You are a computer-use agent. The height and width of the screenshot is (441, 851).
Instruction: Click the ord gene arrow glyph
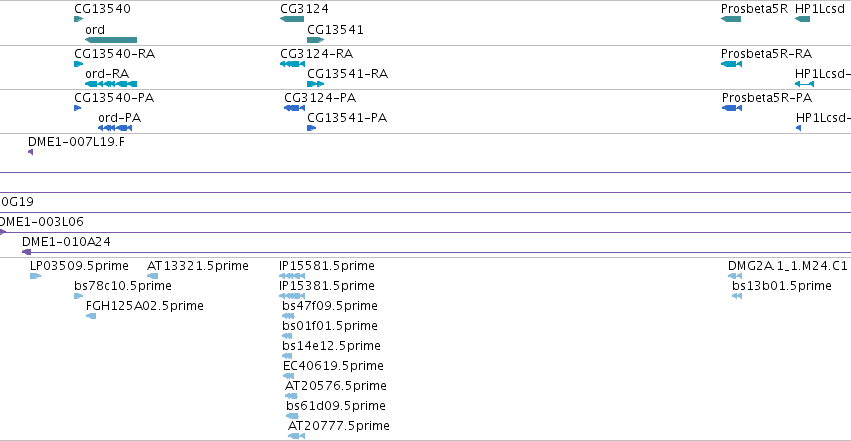111,40
